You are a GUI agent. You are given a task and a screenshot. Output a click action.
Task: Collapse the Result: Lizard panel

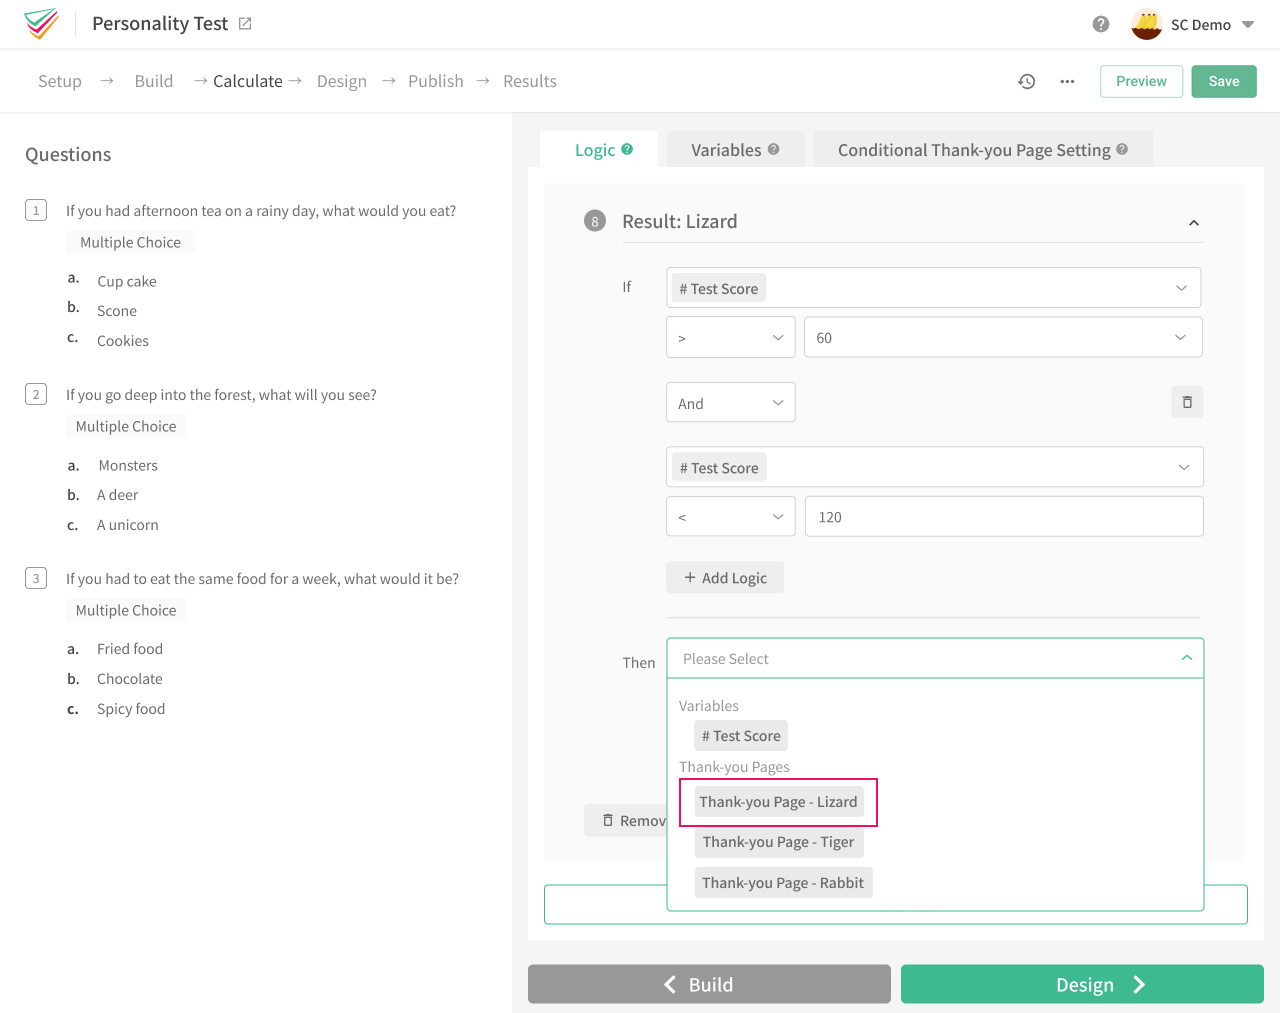click(1193, 223)
